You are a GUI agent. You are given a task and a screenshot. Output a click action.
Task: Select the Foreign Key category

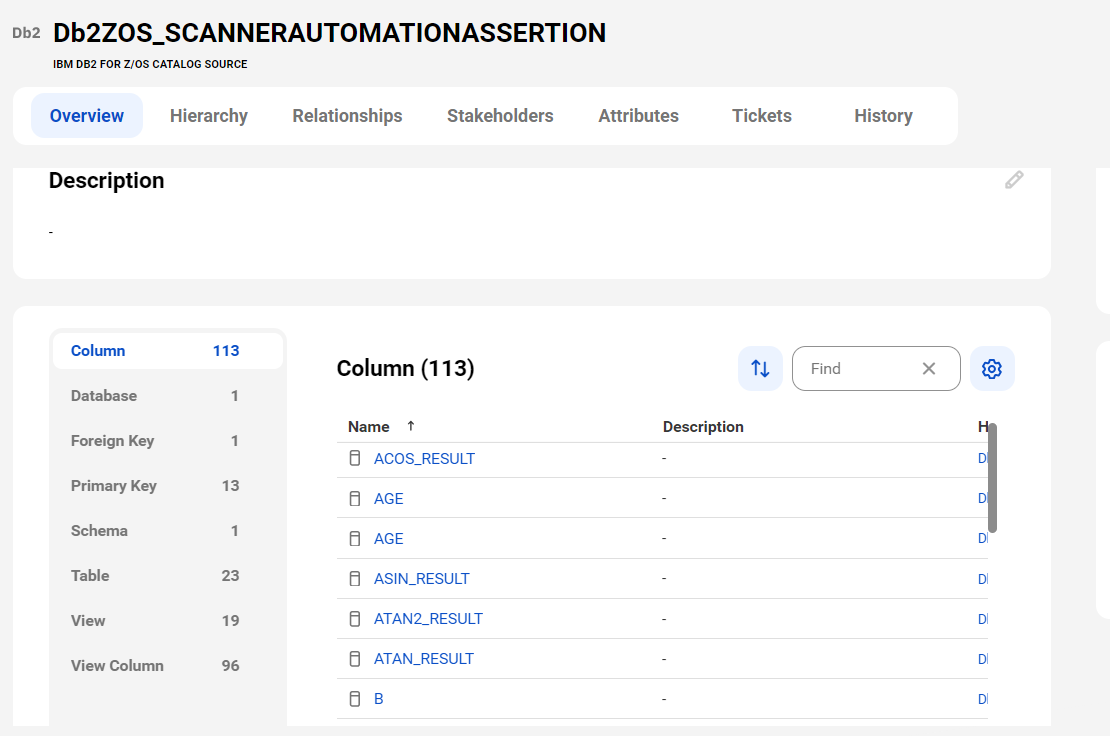tap(168, 441)
